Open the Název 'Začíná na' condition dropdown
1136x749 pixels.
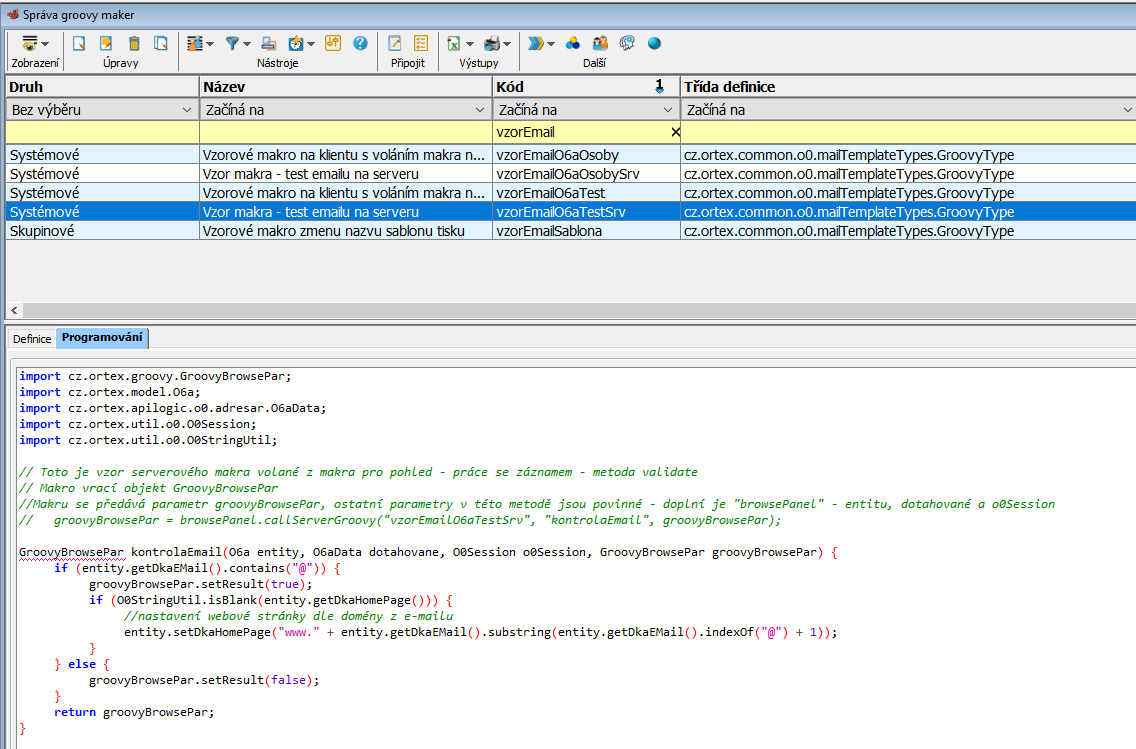[x=478, y=110]
